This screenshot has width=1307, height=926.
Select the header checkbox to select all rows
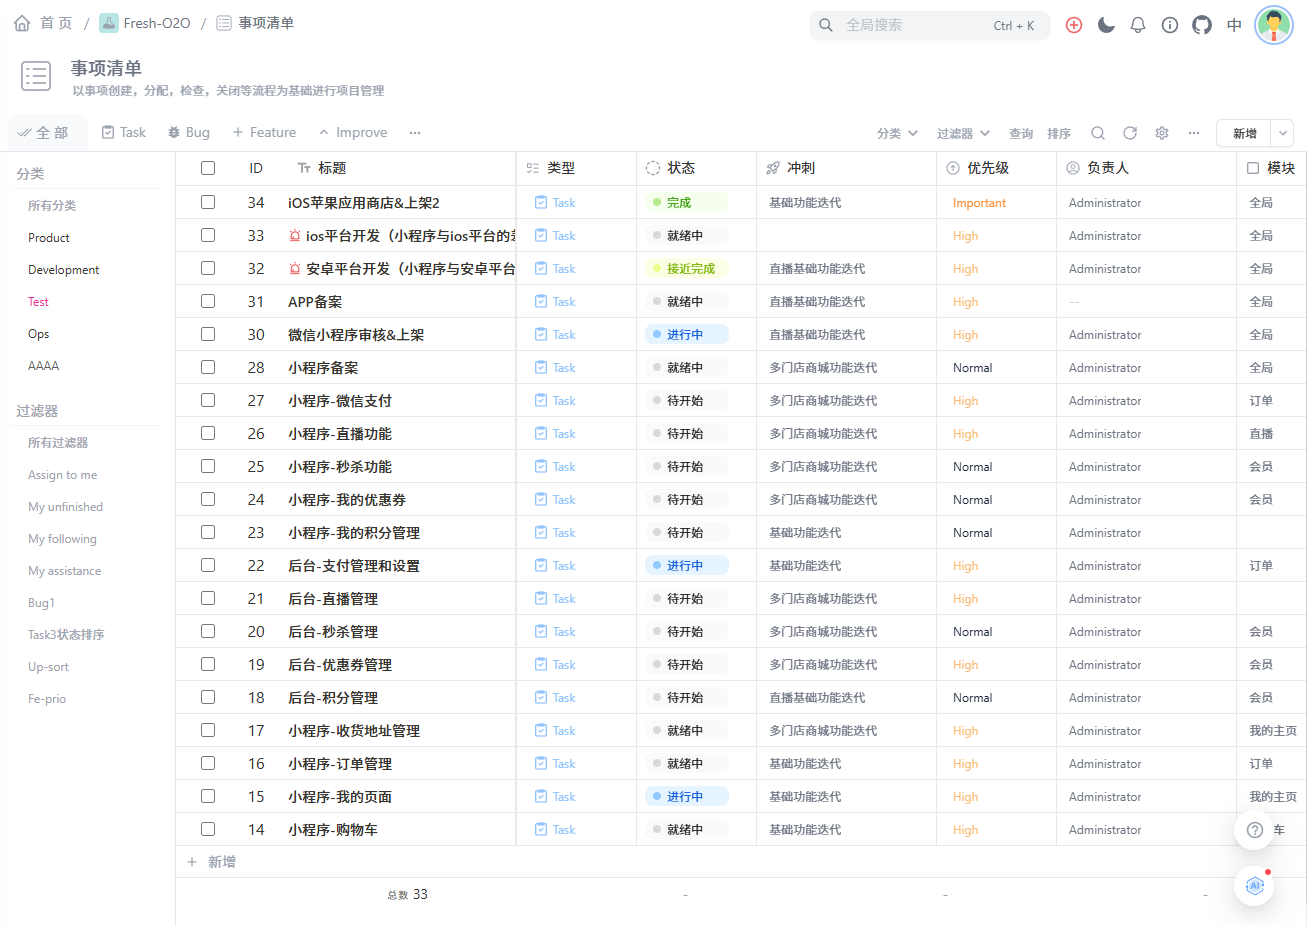pos(207,168)
